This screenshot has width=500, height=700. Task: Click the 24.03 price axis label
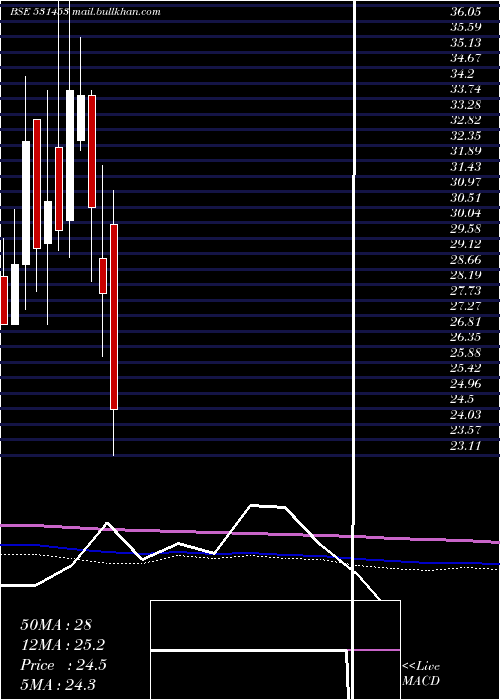click(x=466, y=415)
